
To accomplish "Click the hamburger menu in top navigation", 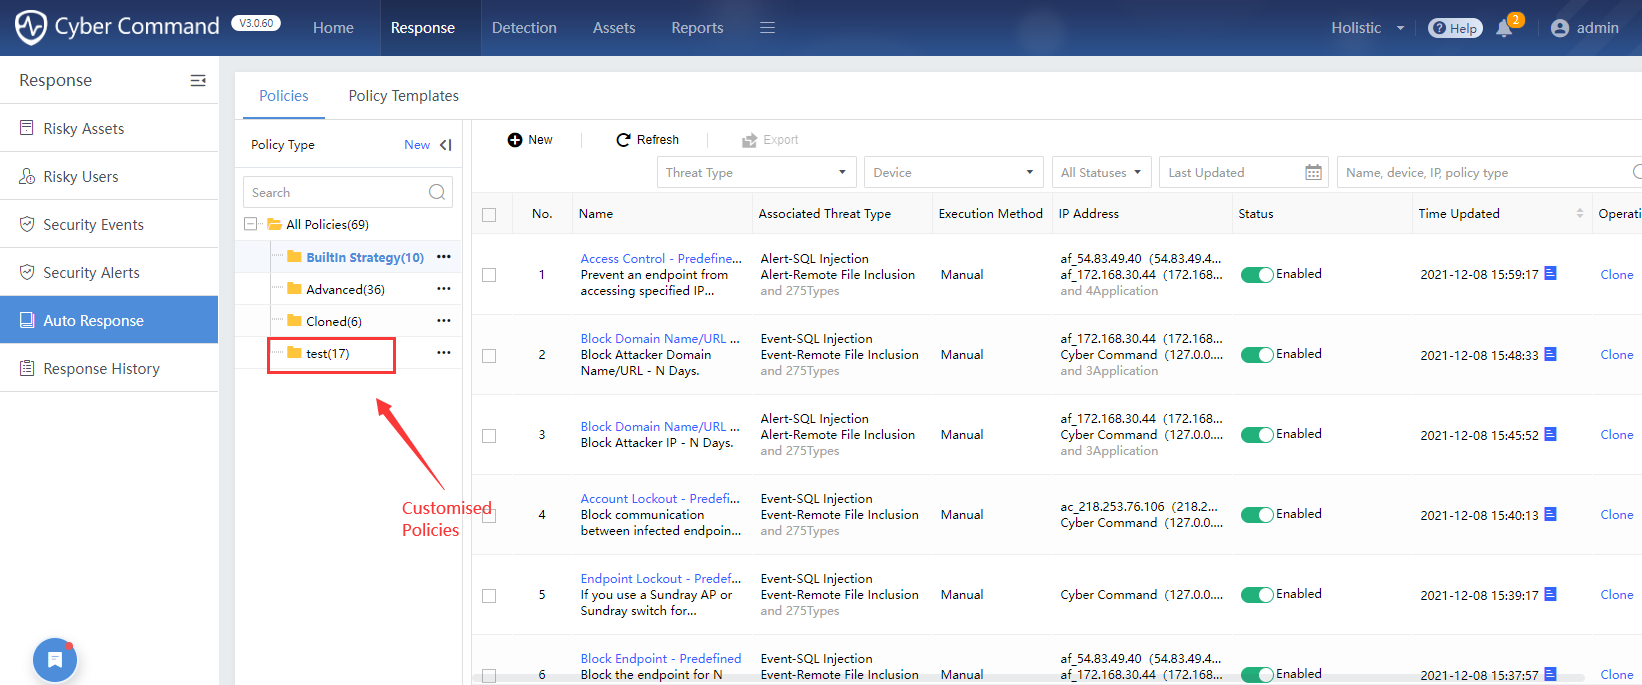I will (x=767, y=28).
